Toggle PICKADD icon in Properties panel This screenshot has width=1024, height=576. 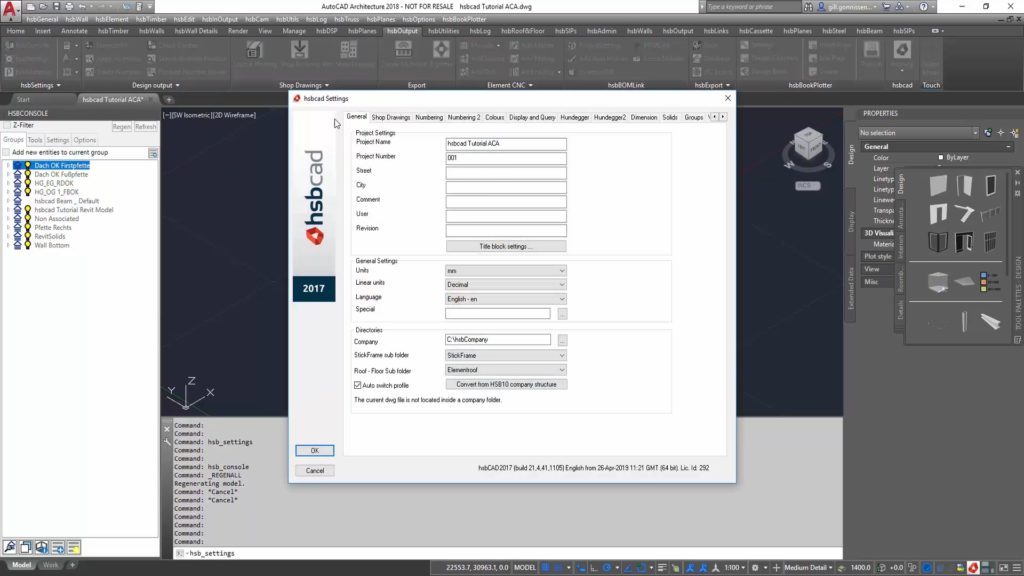tap(988, 133)
